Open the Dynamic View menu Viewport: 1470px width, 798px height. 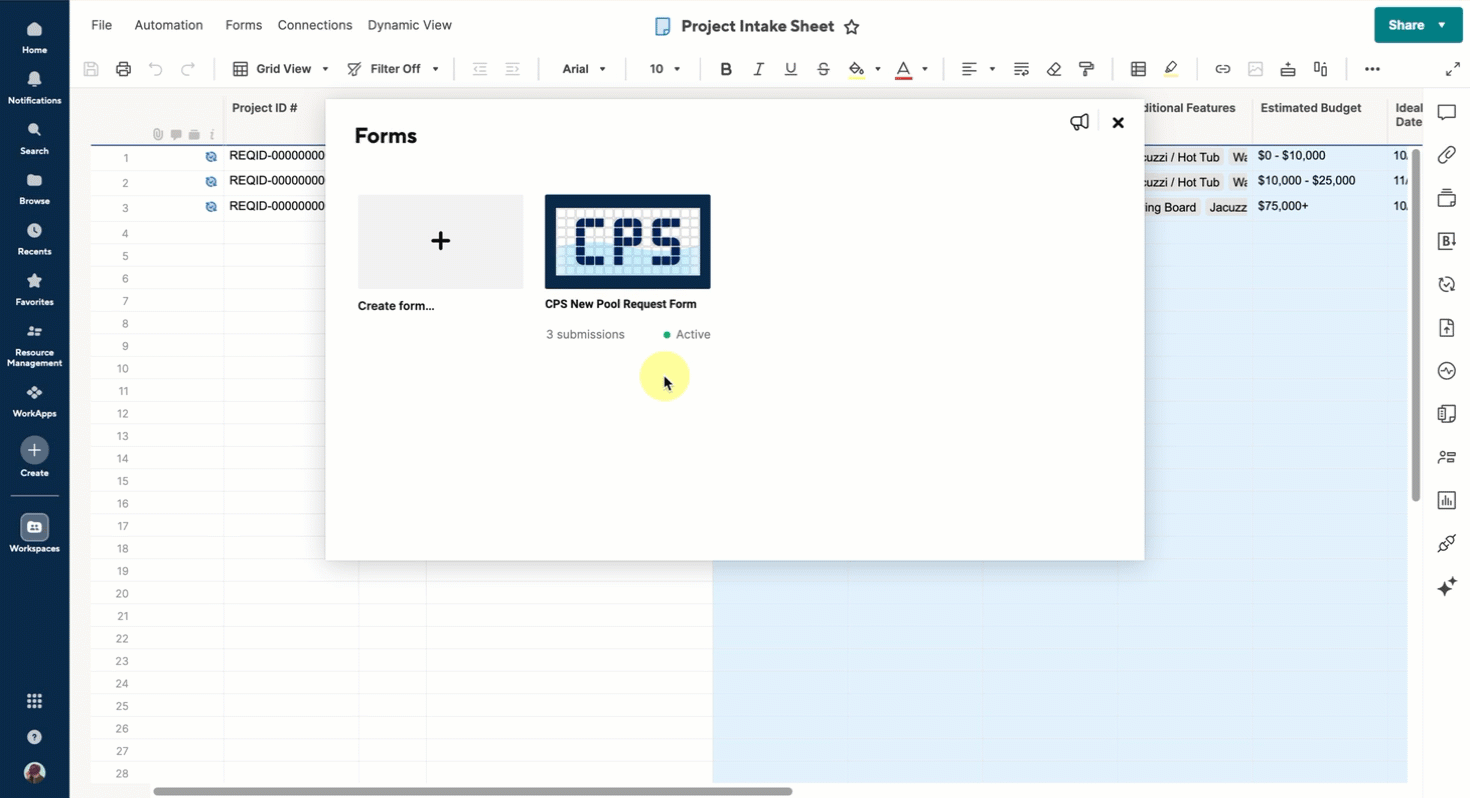pyautogui.click(x=409, y=25)
